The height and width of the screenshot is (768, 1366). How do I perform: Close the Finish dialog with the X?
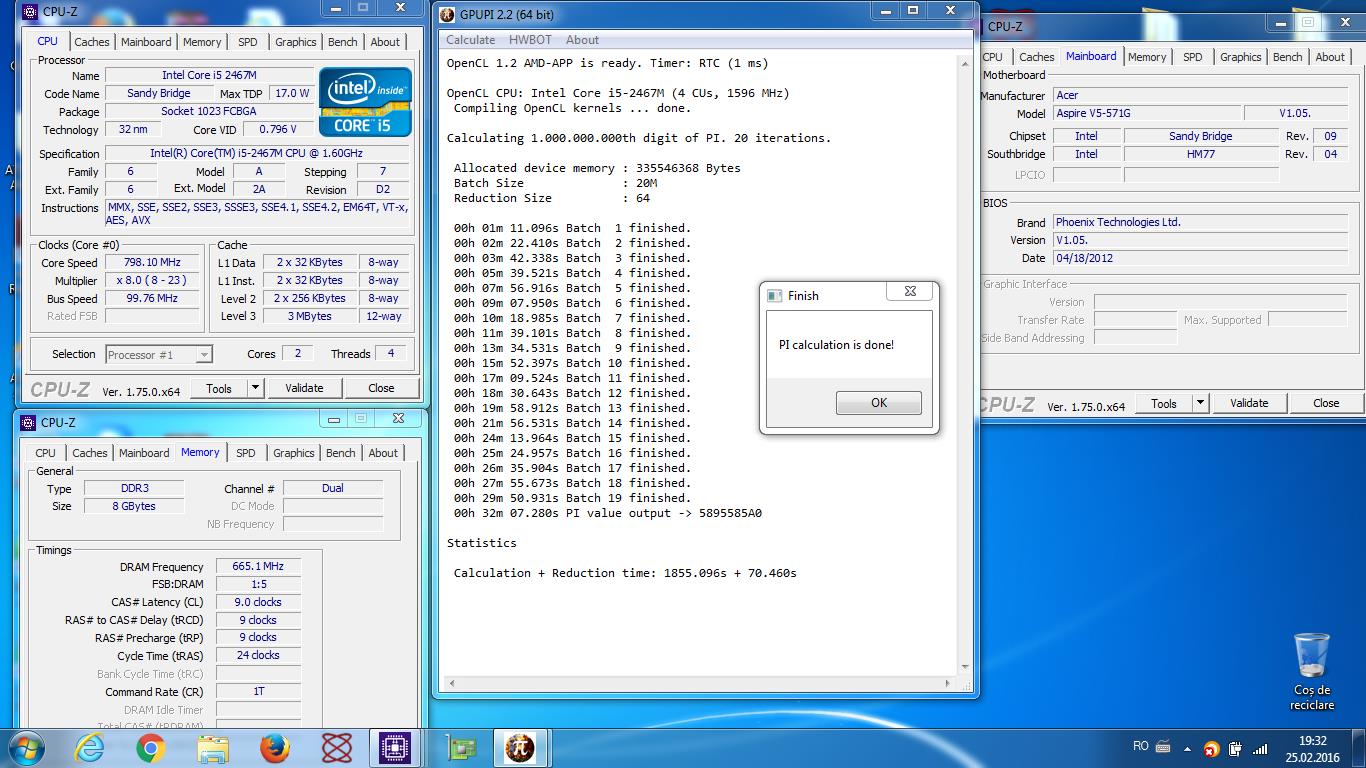coord(910,292)
